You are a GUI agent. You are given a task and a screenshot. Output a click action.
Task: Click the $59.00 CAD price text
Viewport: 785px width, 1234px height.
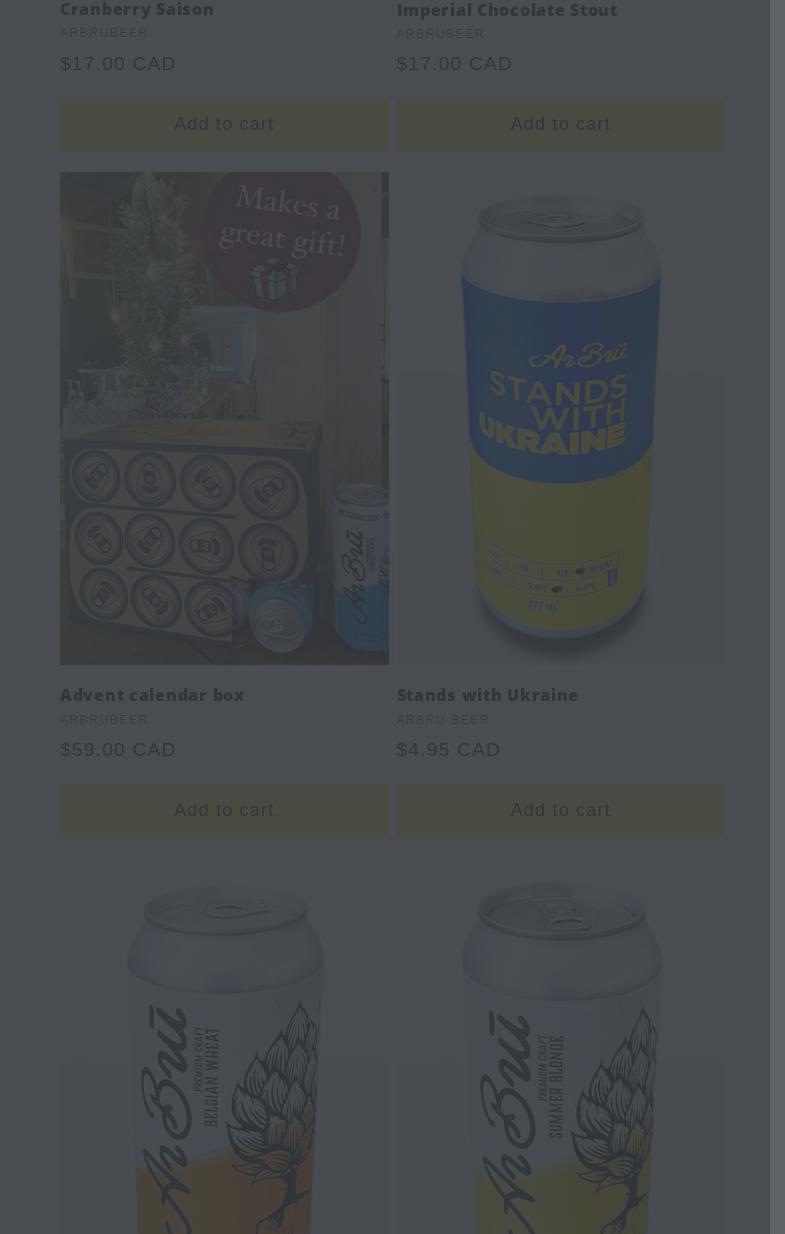click(118, 749)
